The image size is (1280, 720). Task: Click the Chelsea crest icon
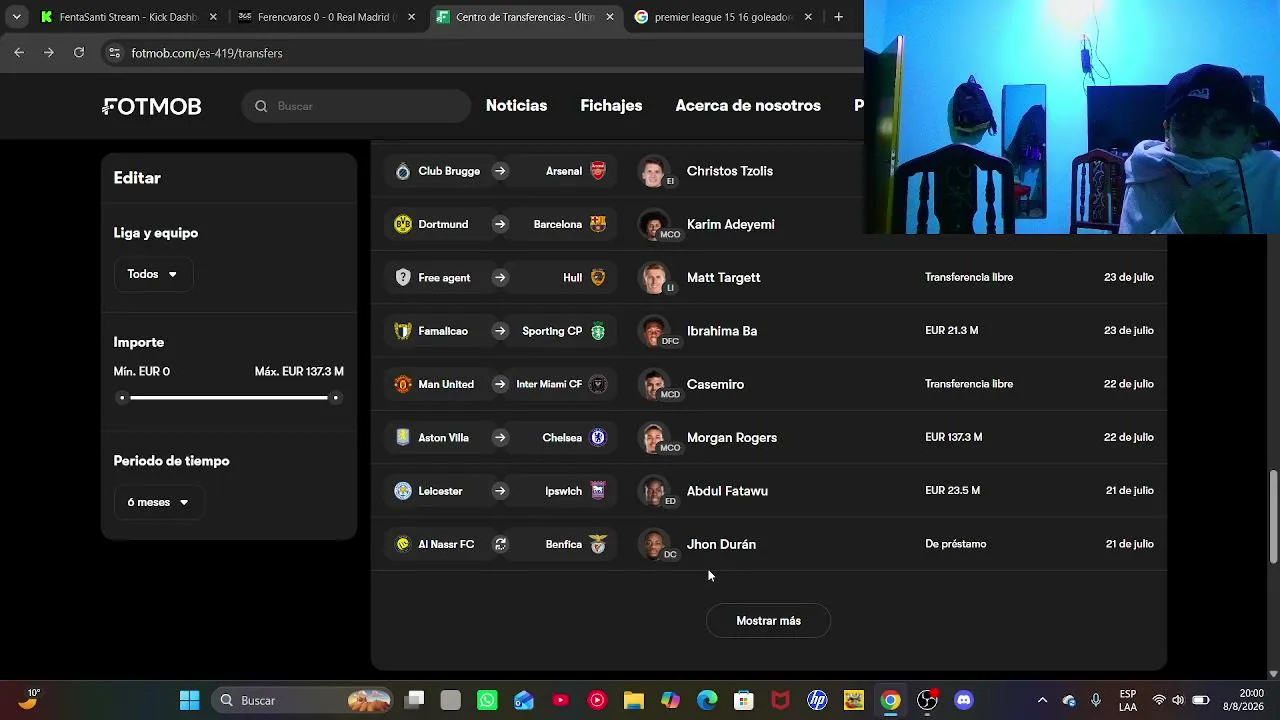pos(598,437)
